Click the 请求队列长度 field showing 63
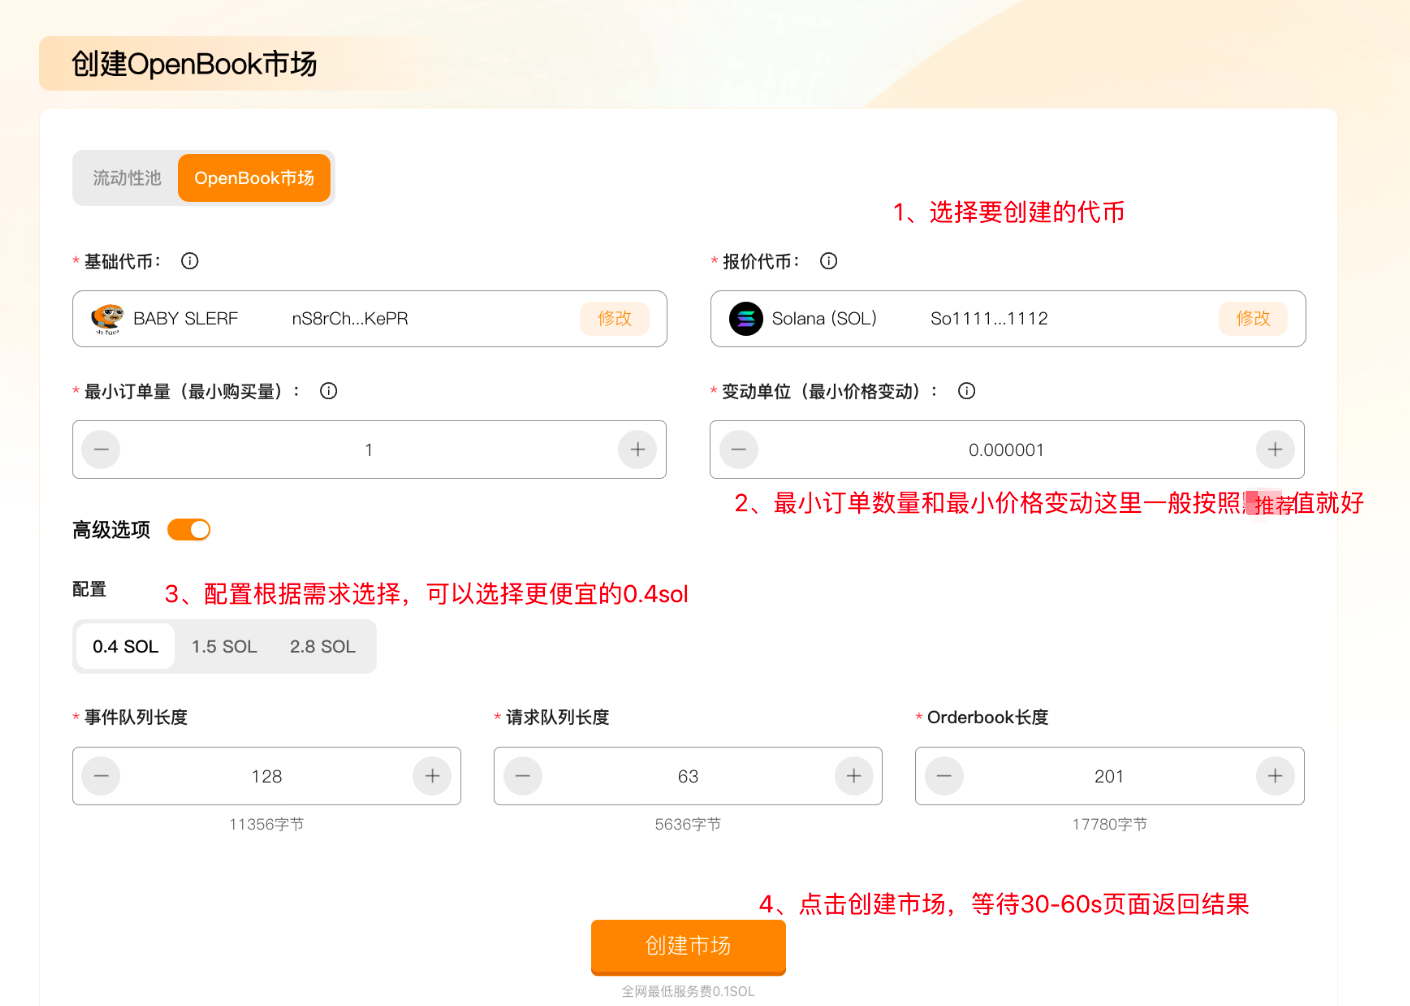Viewport: 1410px width, 1006px height. (688, 776)
